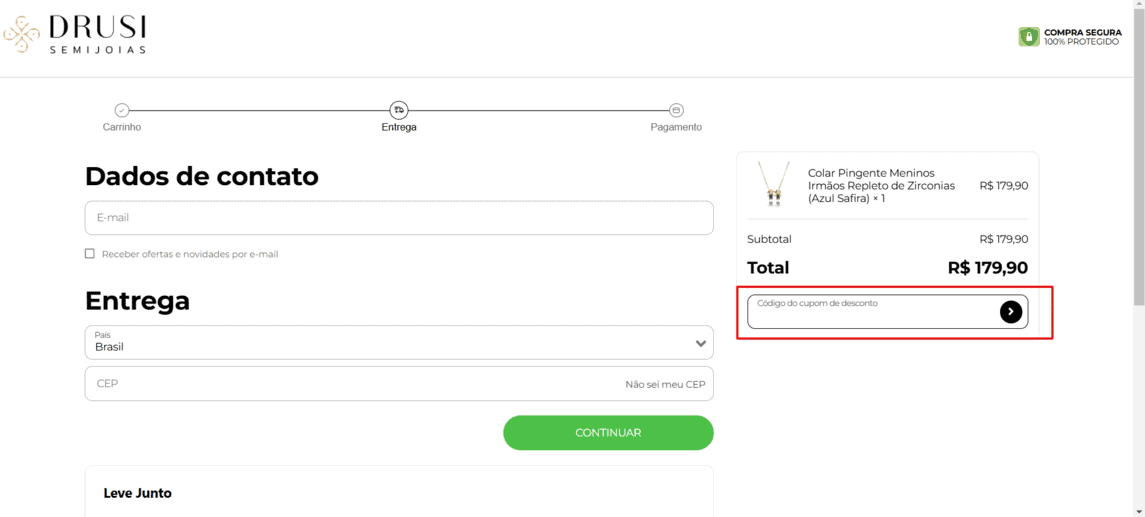Click the Carrinho checkmark step icon
This screenshot has width=1145, height=517.
(122, 110)
